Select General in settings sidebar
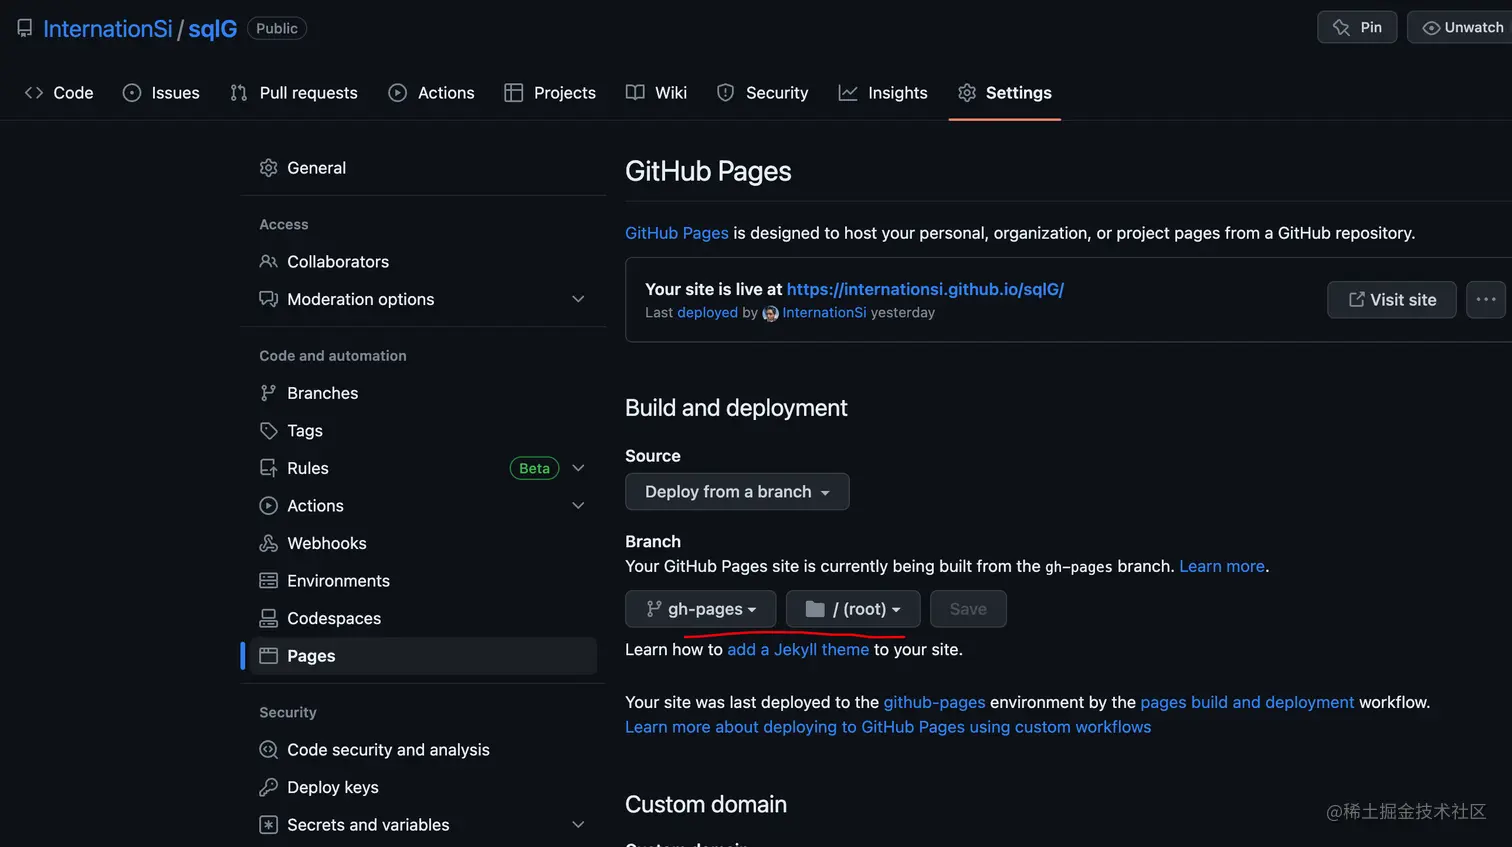The image size is (1512, 847). [x=316, y=168]
